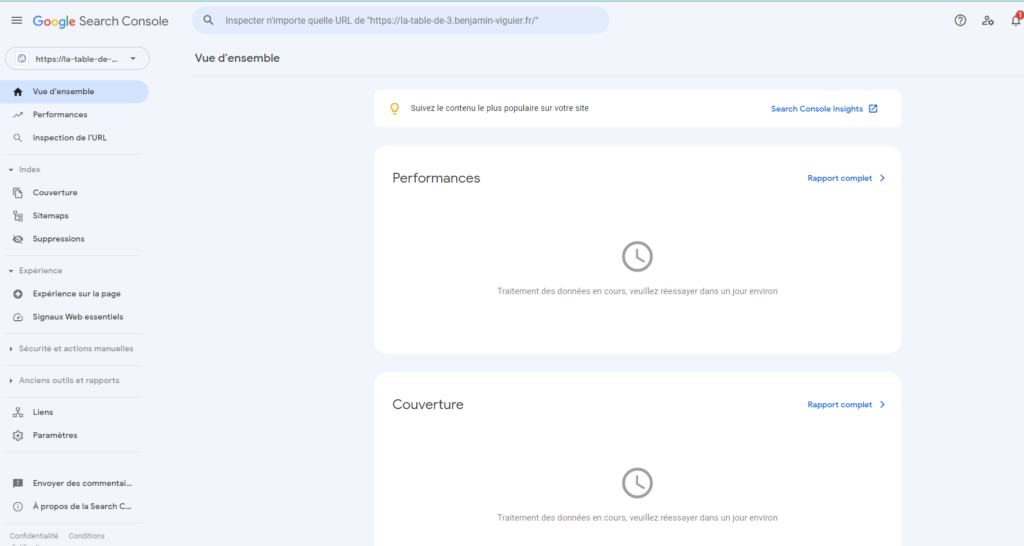Open Rapport complet for Couverture
This screenshot has height=546, width=1024.
click(x=846, y=405)
